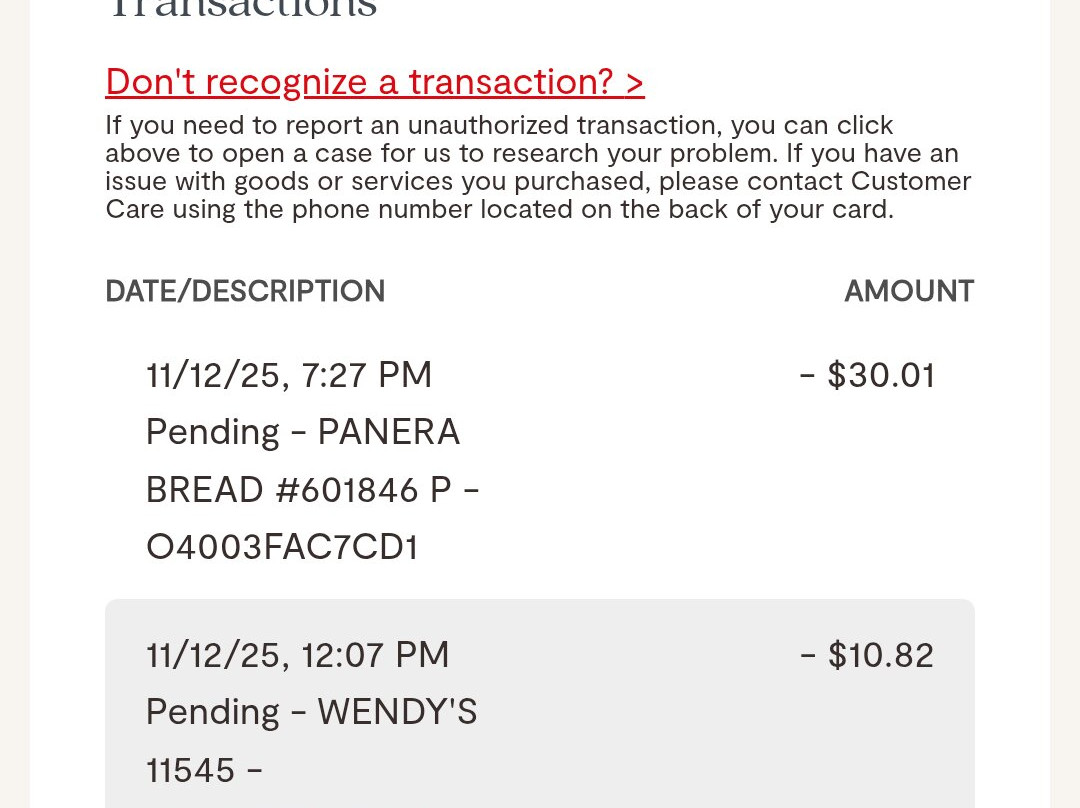Click the partially visible Transactions heading
The height and width of the screenshot is (808, 1080).
pyautogui.click(x=242, y=8)
